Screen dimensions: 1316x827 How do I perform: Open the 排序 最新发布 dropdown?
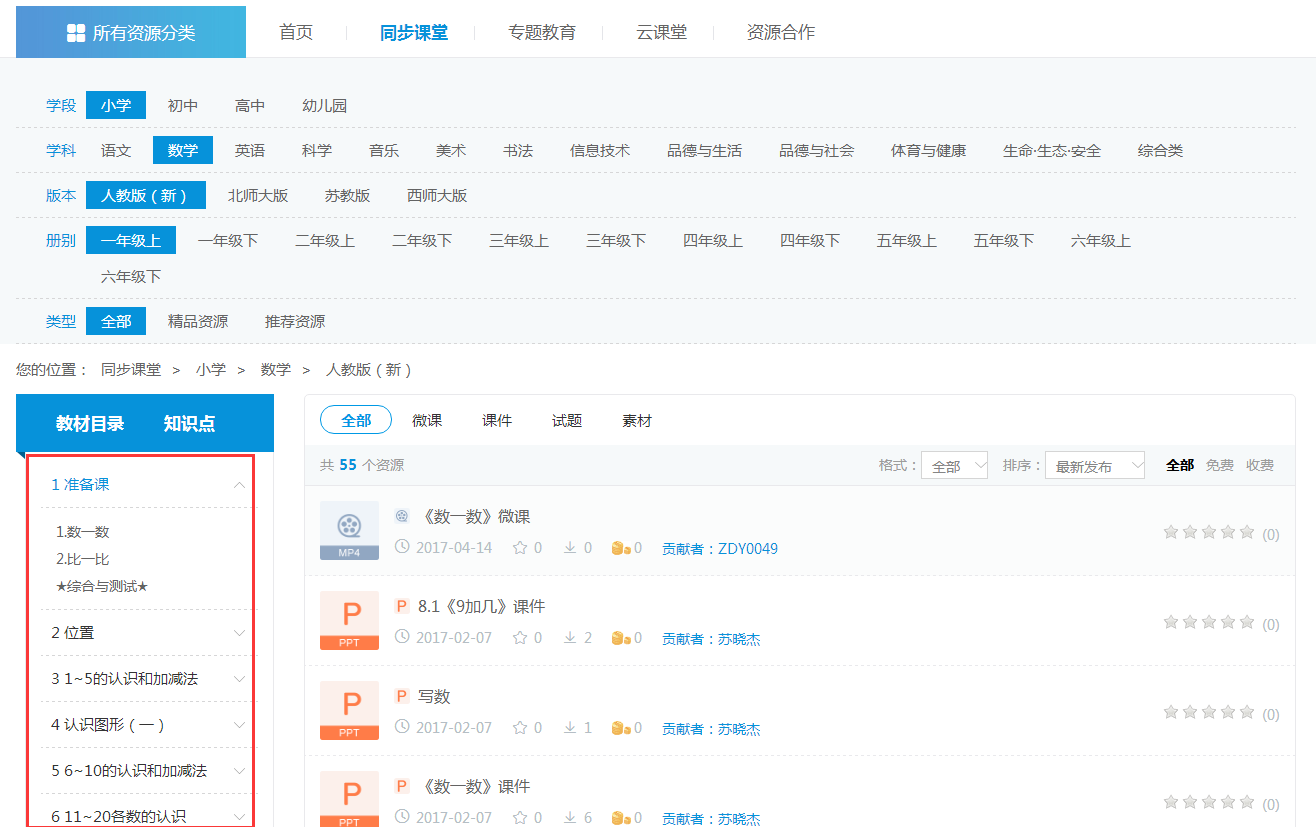click(x=1095, y=465)
